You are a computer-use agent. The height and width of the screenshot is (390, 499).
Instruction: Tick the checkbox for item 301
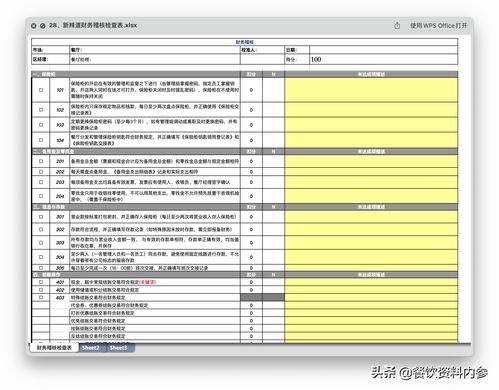41,217
